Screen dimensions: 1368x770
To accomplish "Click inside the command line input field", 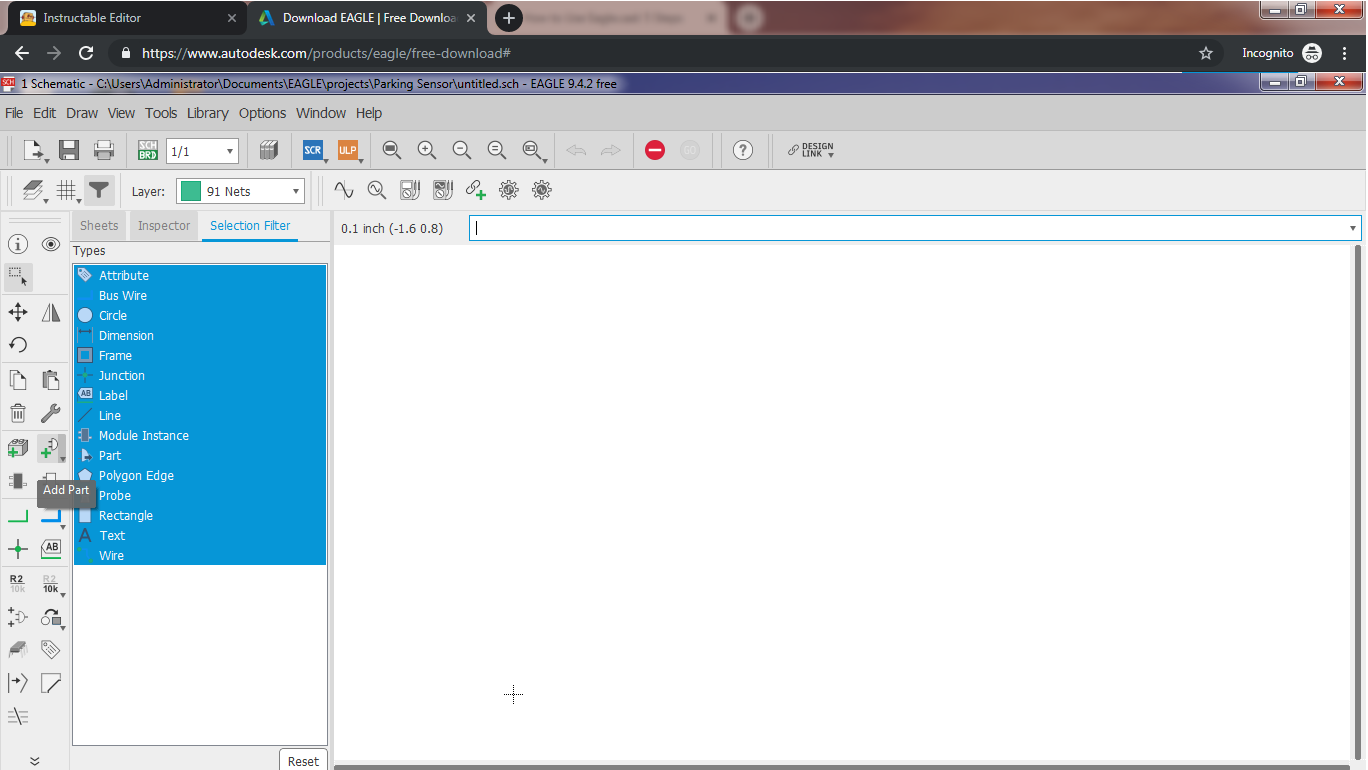I will 900,228.
